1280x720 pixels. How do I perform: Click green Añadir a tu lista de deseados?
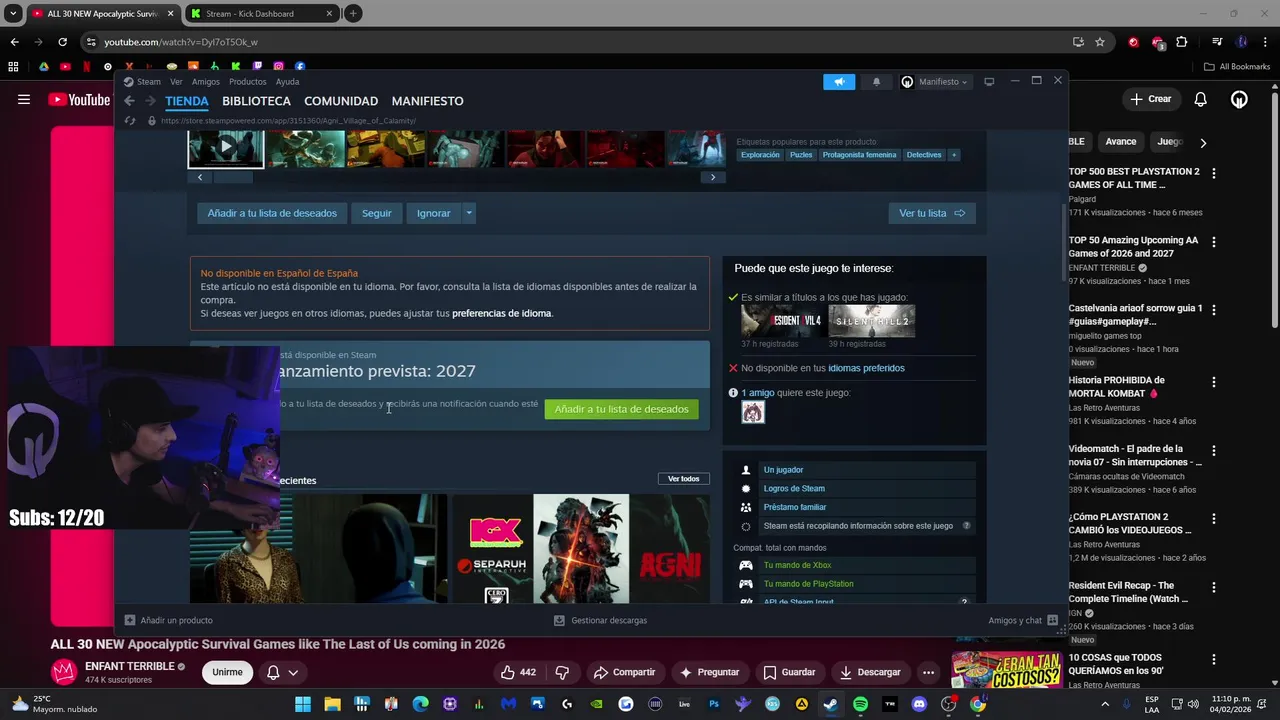pyautogui.click(x=621, y=409)
